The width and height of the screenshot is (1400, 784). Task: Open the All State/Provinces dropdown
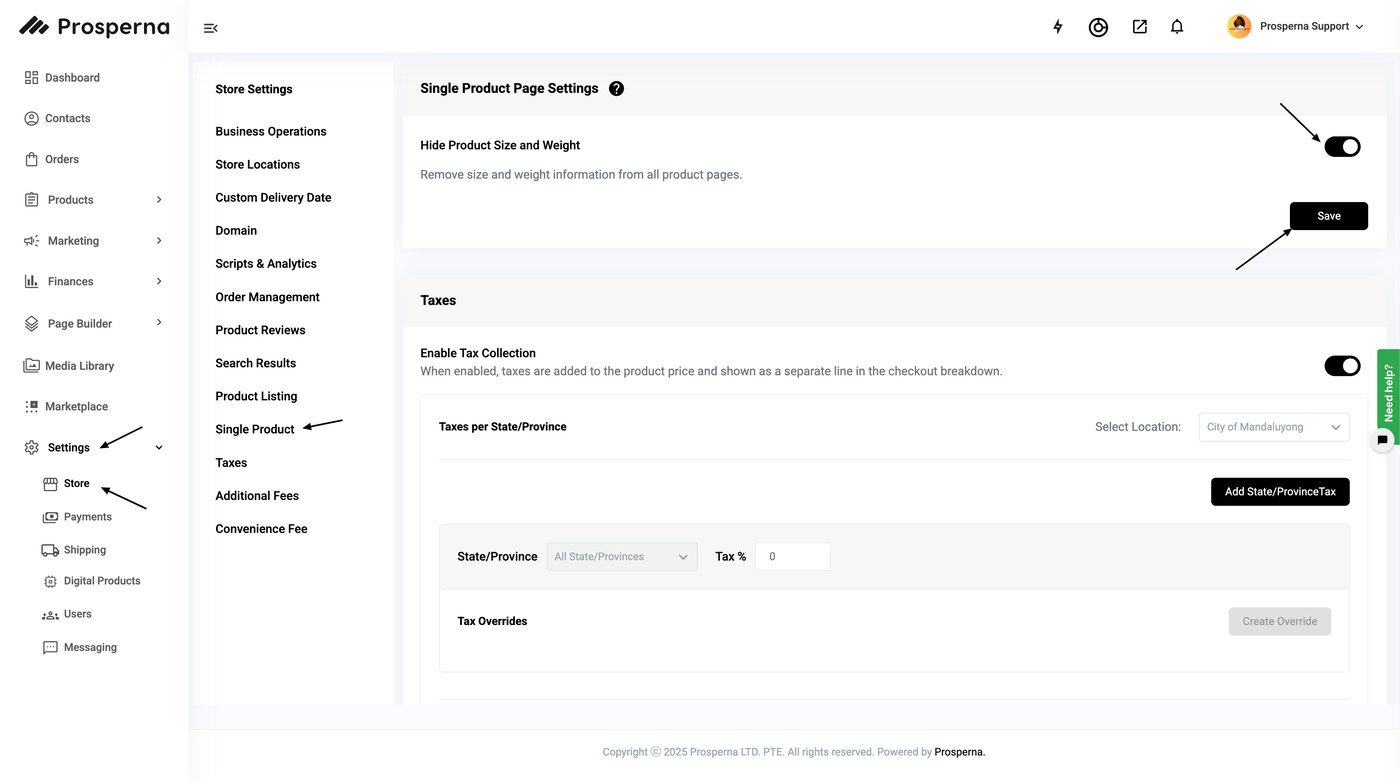pos(621,557)
